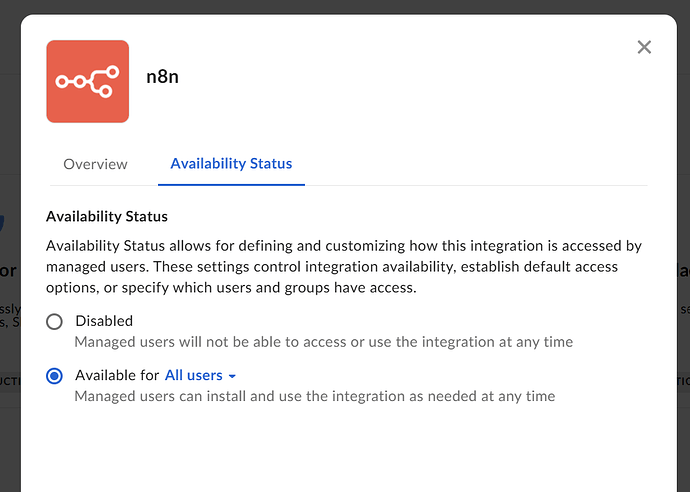Click the Available for label text
Image resolution: width=690 pixels, height=492 pixels.
[117, 376]
